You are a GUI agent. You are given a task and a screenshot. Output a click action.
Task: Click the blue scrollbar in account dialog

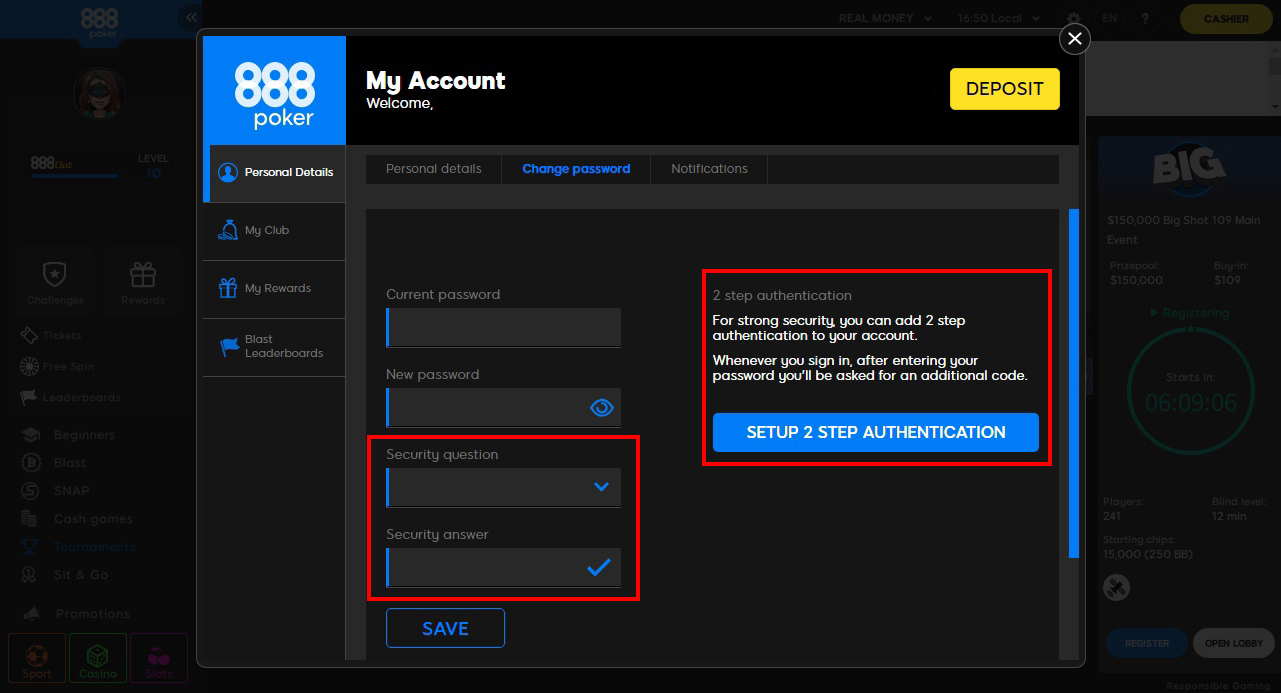pos(1074,383)
